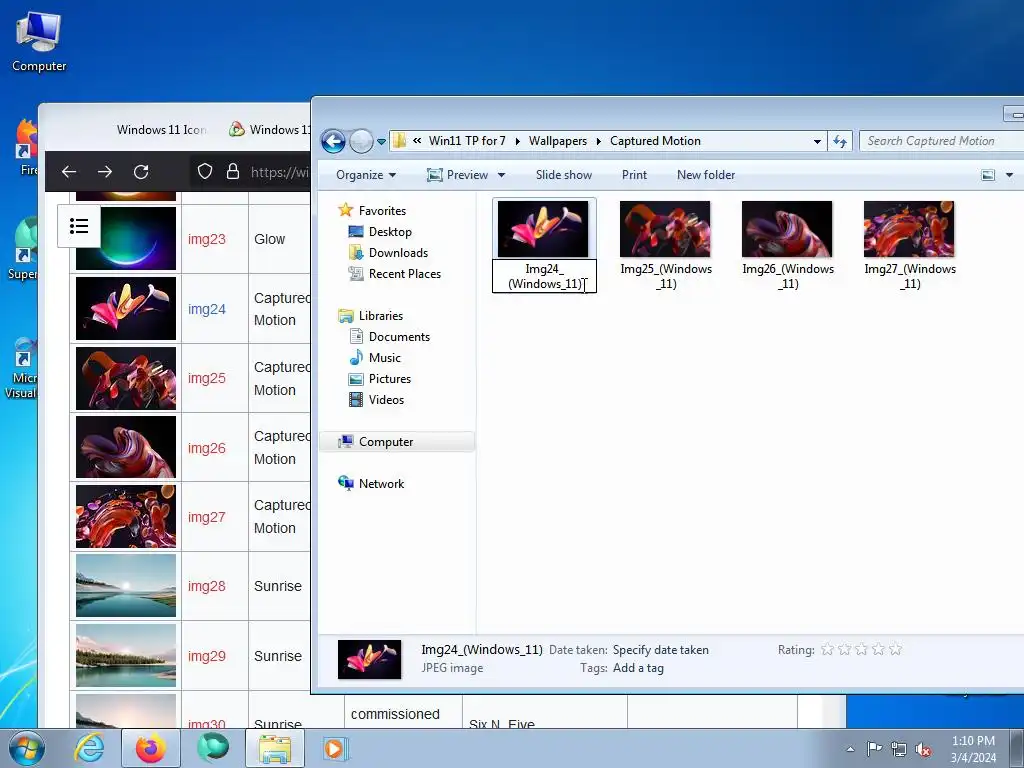Click the Firefox tracking protection shield icon
This screenshot has height=768, width=1024.
(205, 172)
